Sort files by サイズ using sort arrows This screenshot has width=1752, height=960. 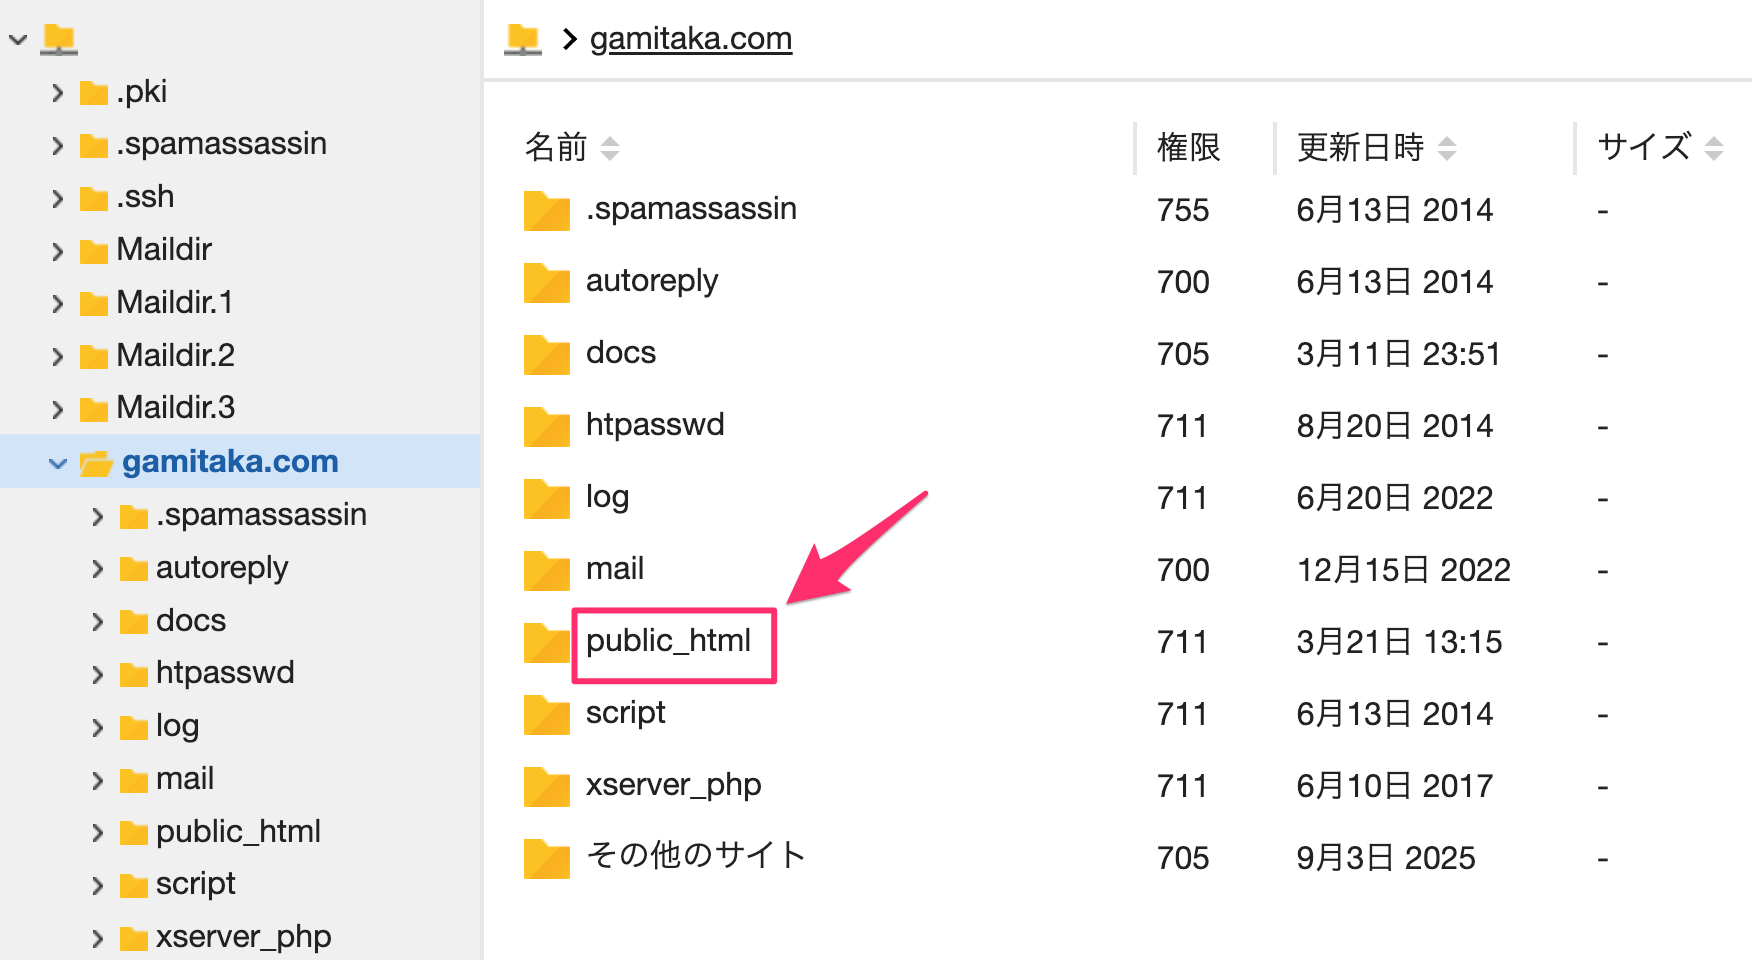point(1714,148)
